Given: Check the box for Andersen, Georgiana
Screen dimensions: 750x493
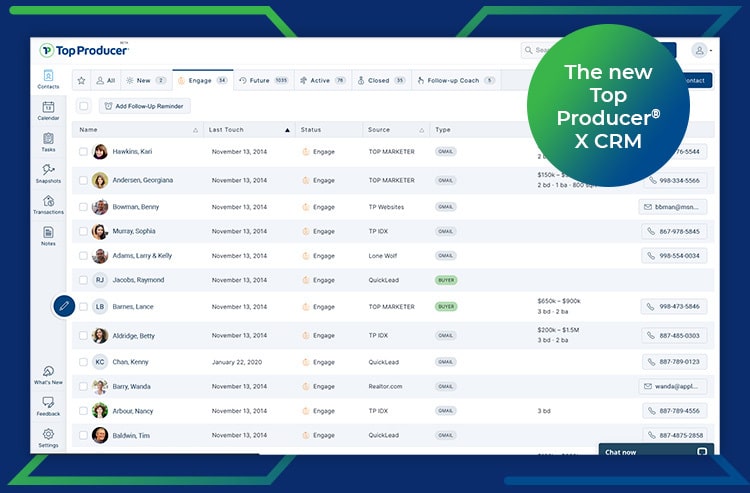Looking at the screenshot, I should (x=83, y=180).
